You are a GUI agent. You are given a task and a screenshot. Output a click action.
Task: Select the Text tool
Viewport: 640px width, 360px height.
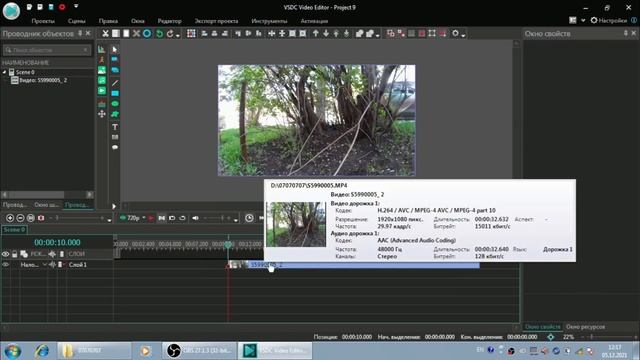pyautogui.click(x=115, y=127)
